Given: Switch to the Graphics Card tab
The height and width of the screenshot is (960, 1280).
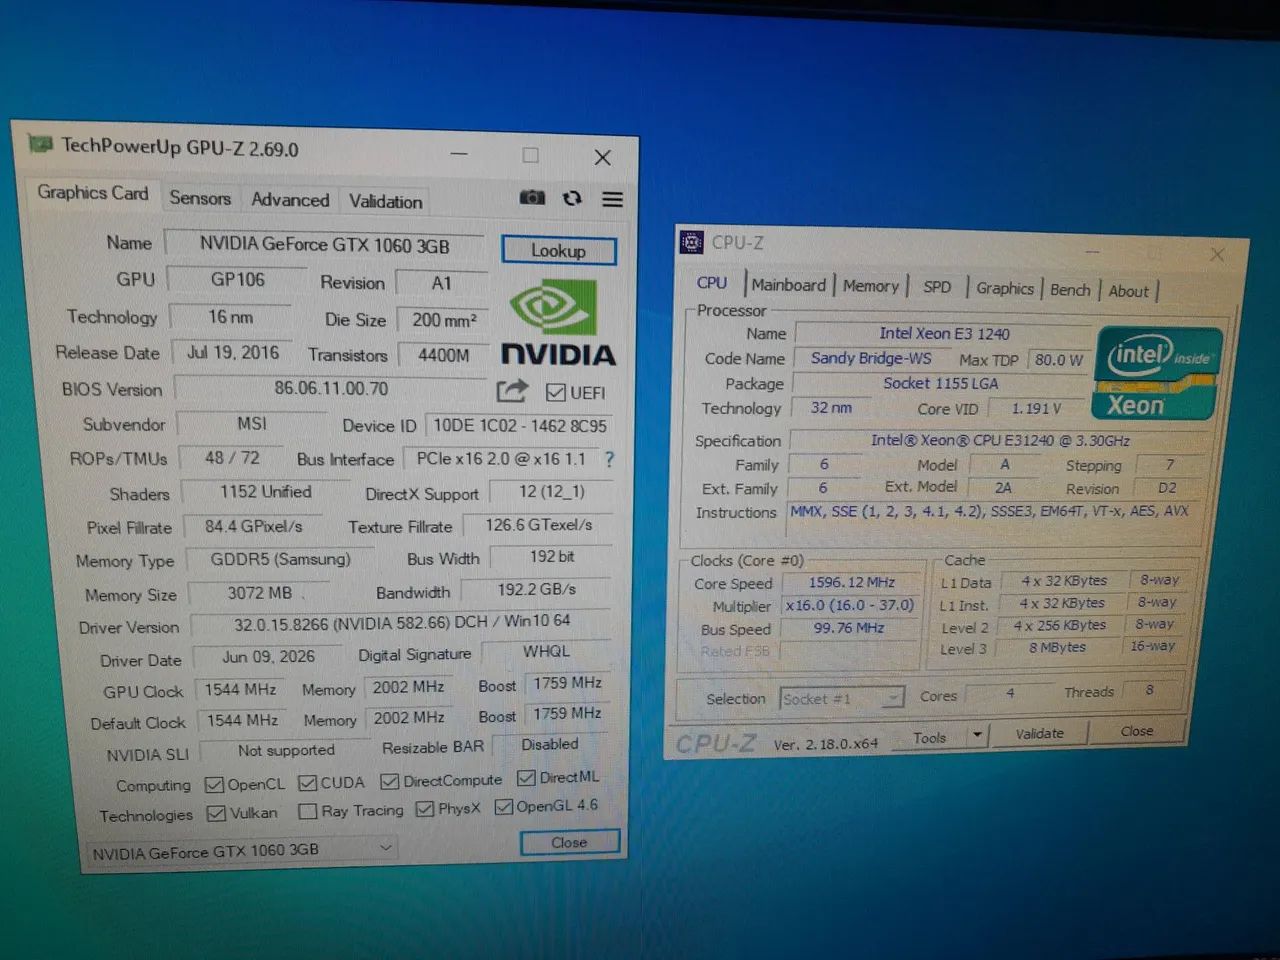Looking at the screenshot, I should pos(92,193).
